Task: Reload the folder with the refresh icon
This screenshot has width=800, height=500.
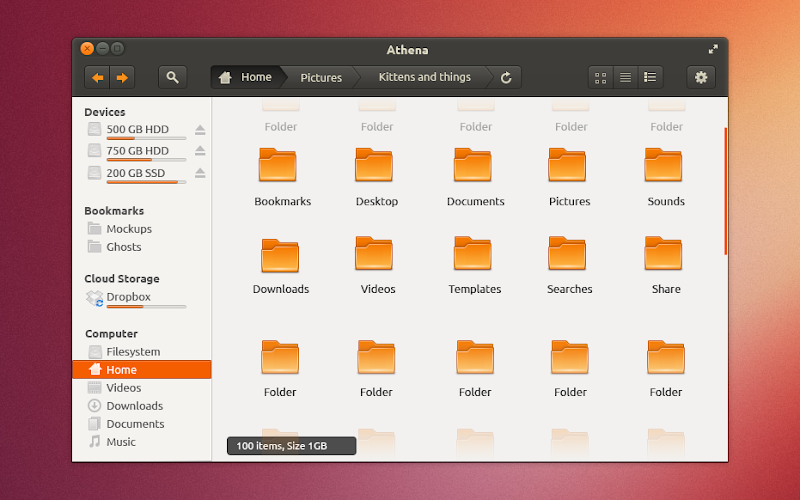Action: (x=506, y=77)
